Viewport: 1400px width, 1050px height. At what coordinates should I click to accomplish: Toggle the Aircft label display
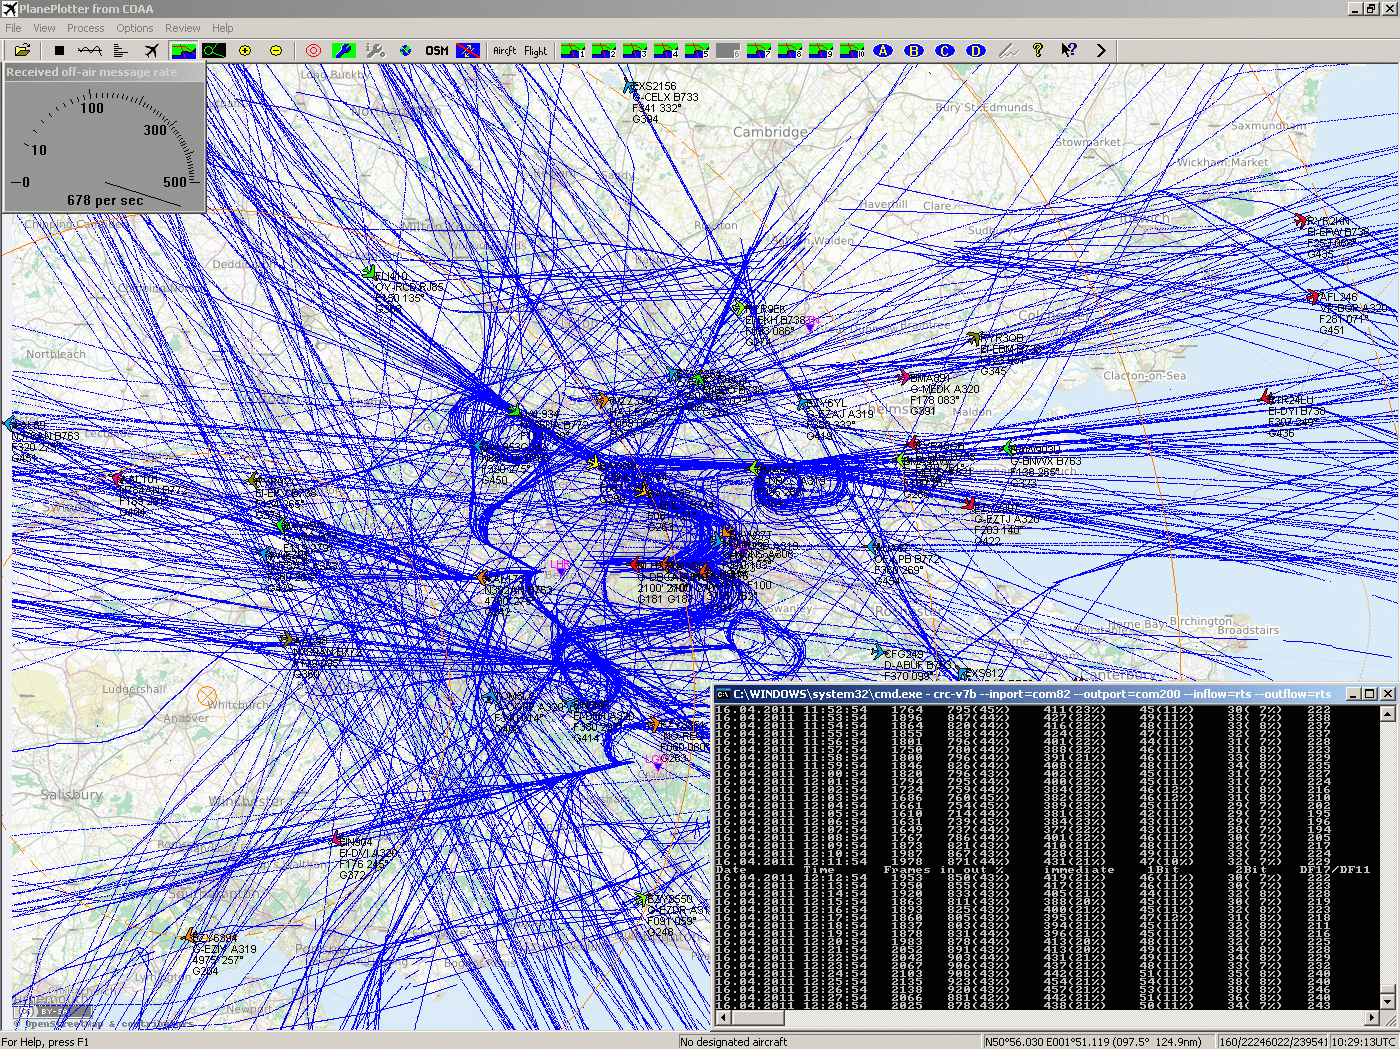[505, 50]
